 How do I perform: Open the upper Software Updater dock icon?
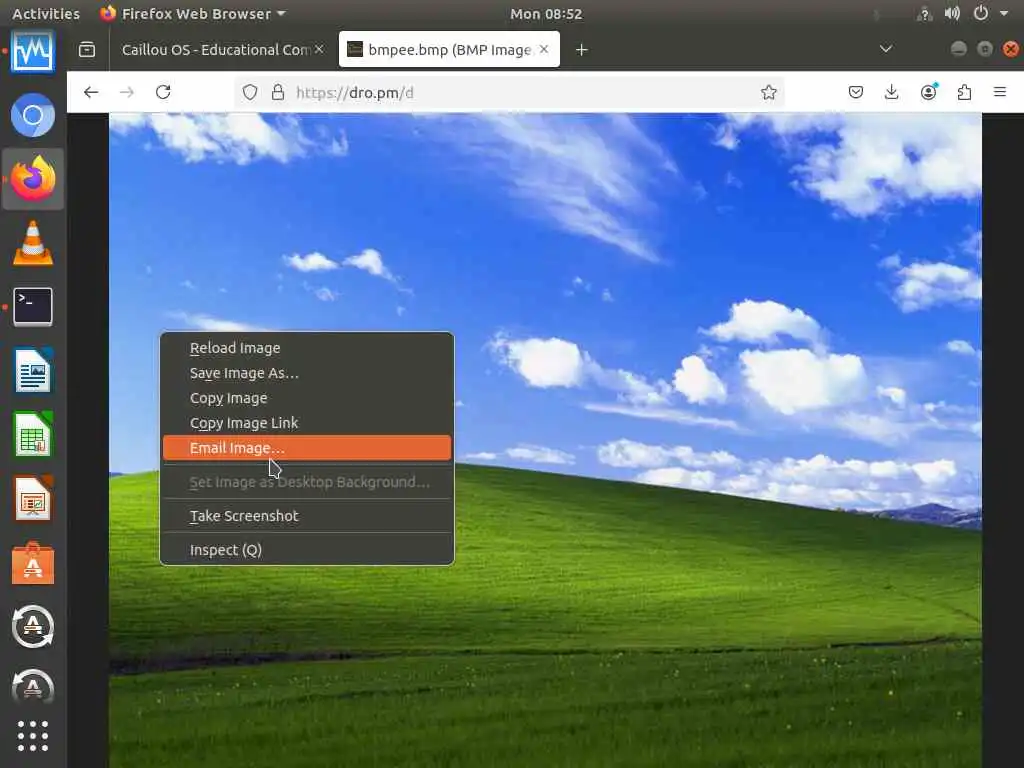pyautogui.click(x=33, y=626)
